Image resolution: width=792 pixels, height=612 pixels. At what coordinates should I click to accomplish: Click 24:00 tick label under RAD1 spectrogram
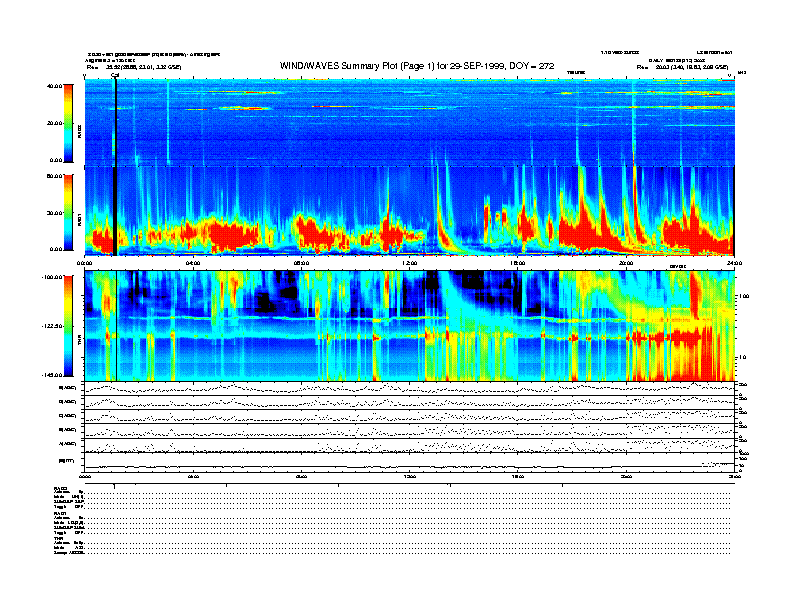pos(734,263)
